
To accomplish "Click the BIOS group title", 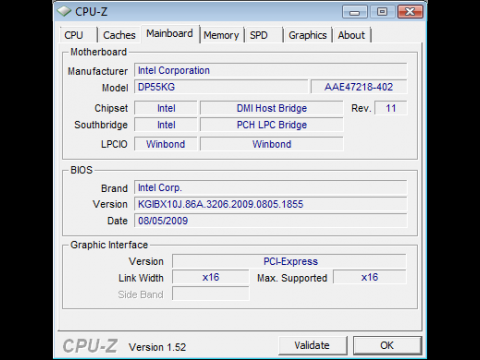I will 81,170.
